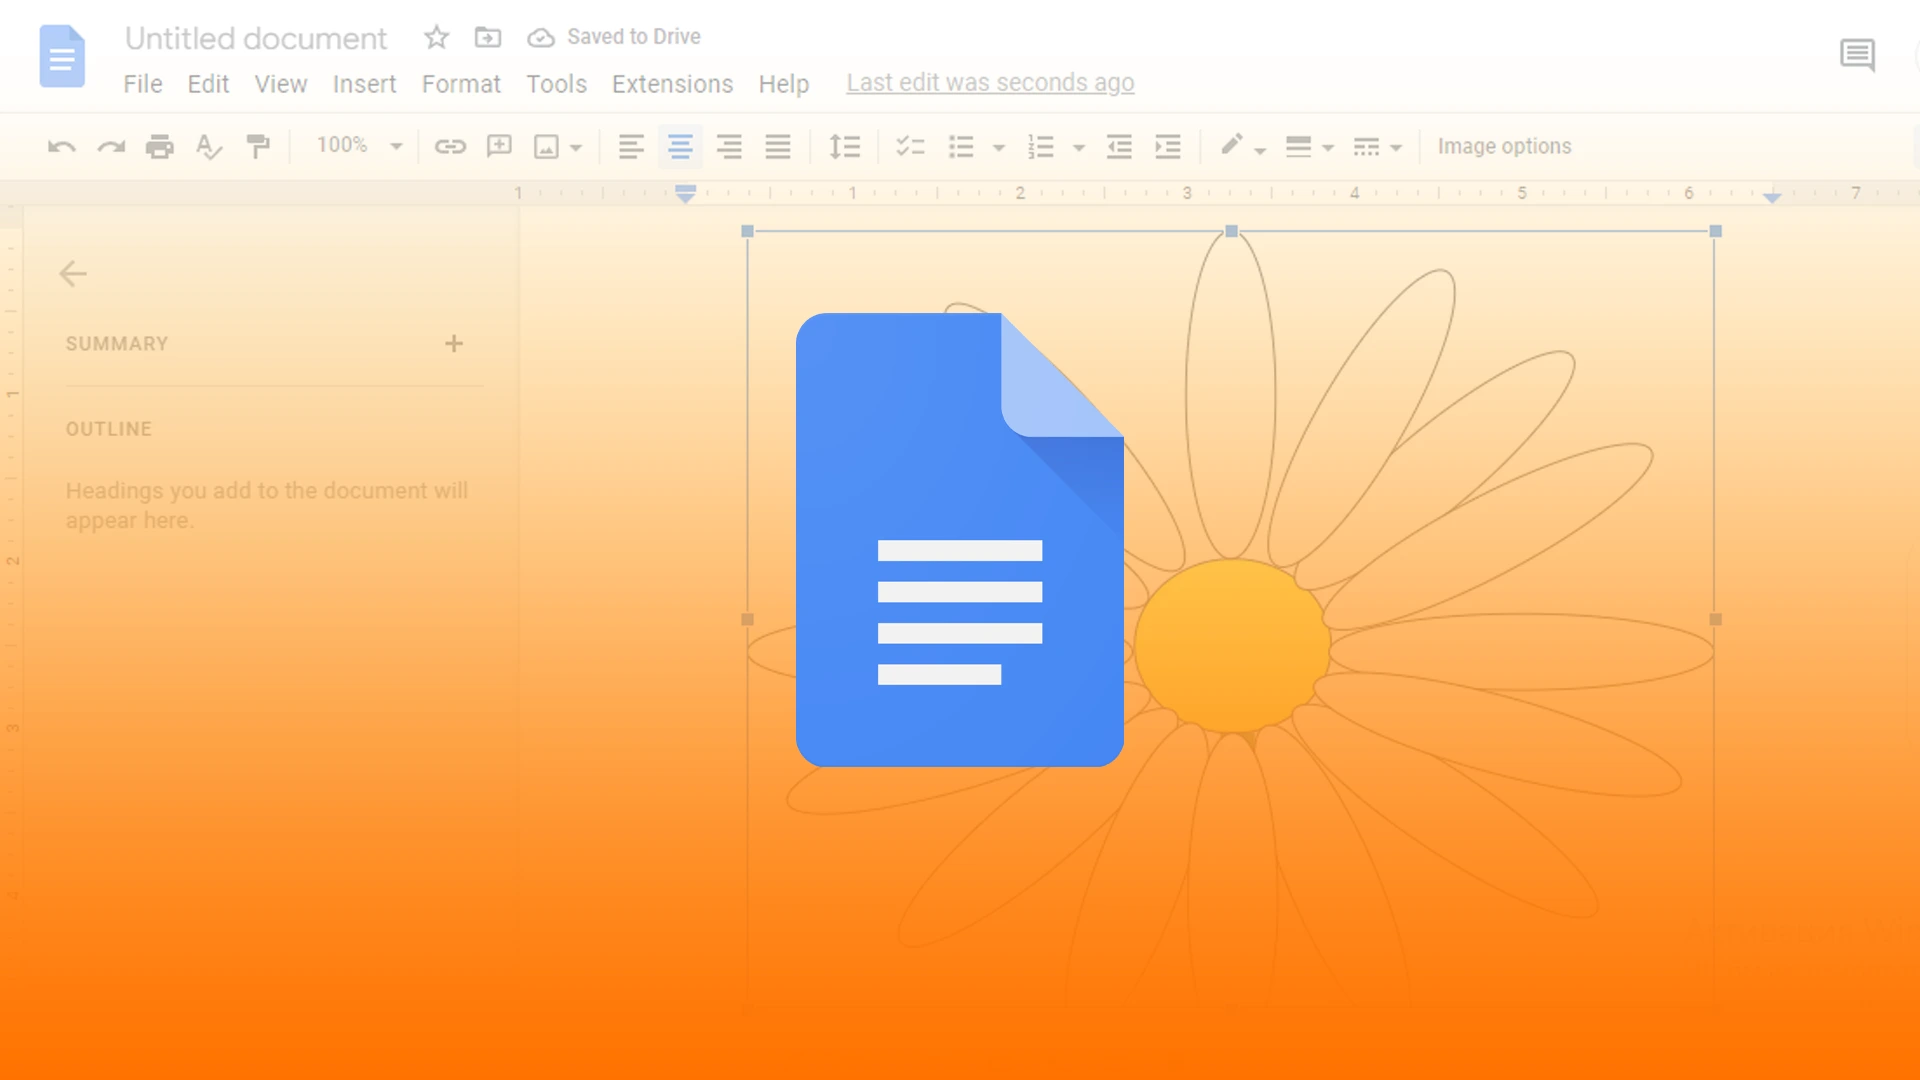This screenshot has height=1080, width=1920.
Task: Open the Edit menu
Action: pyautogui.click(x=208, y=84)
